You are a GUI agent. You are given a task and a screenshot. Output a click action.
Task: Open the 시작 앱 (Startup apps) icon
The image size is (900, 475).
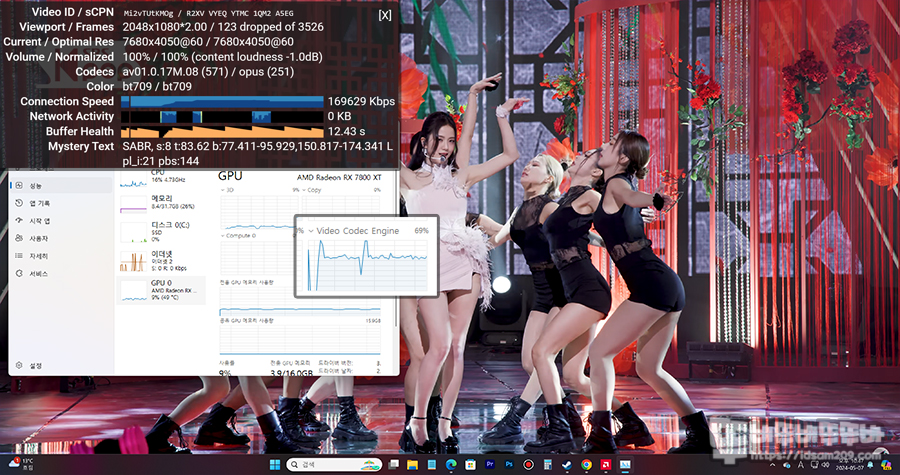click(19, 221)
